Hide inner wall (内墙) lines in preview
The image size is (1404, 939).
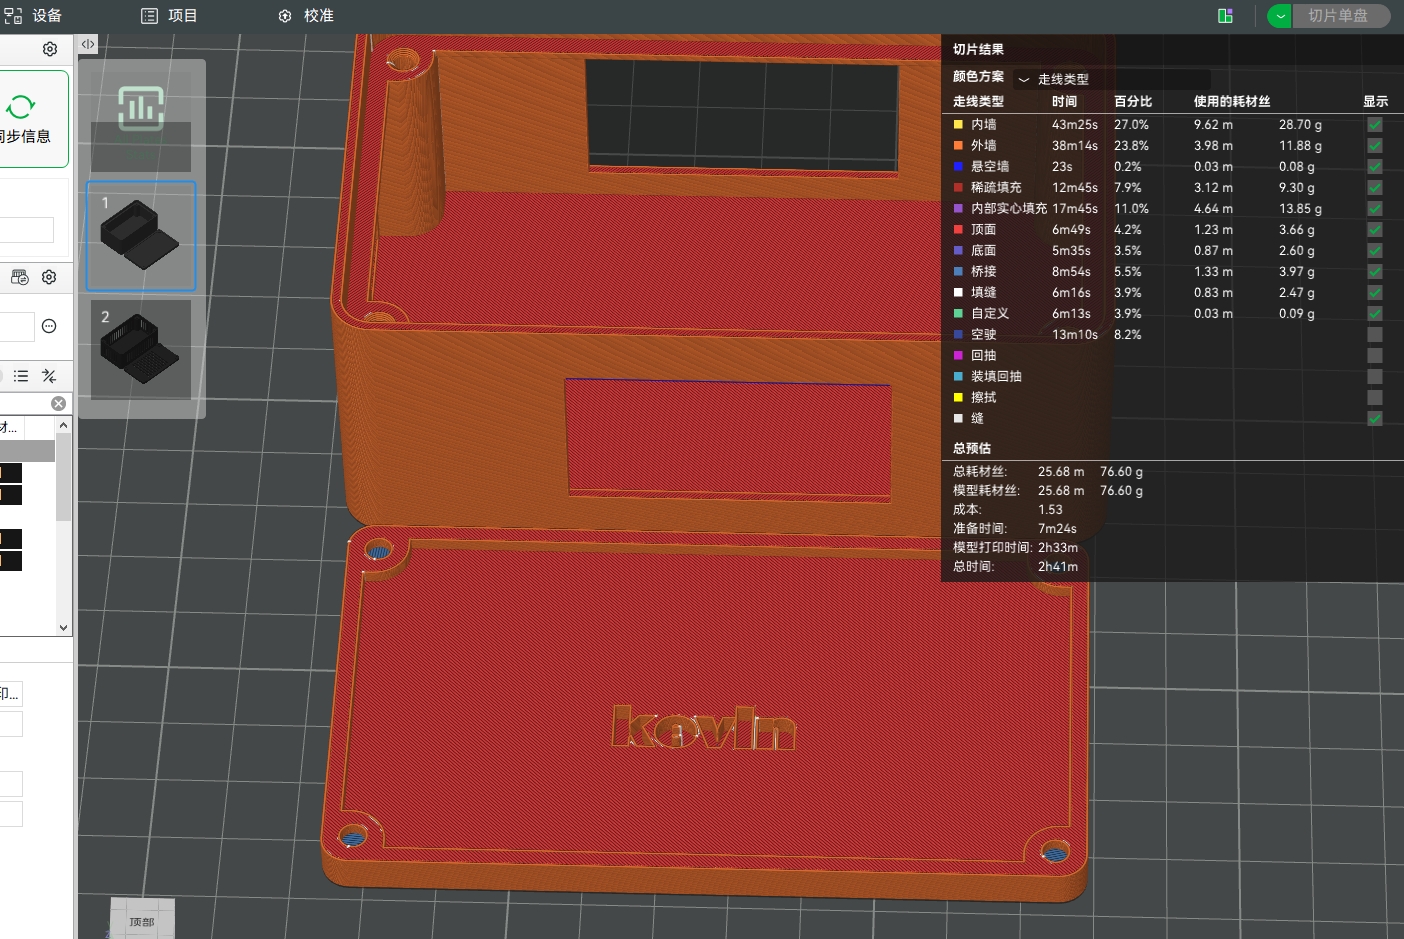click(1375, 125)
